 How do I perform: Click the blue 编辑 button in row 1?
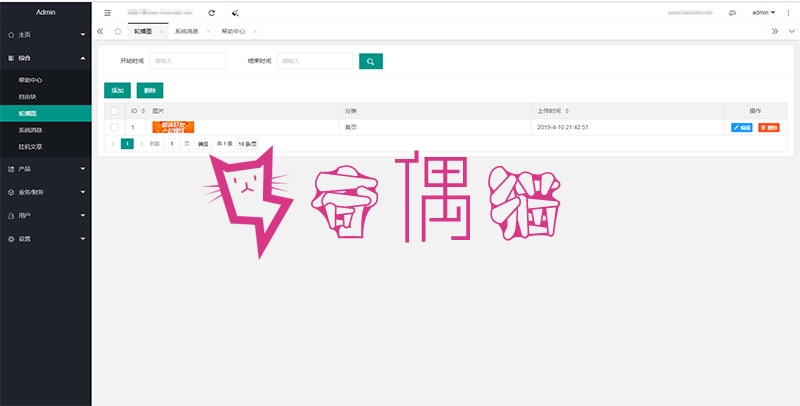[742, 128]
